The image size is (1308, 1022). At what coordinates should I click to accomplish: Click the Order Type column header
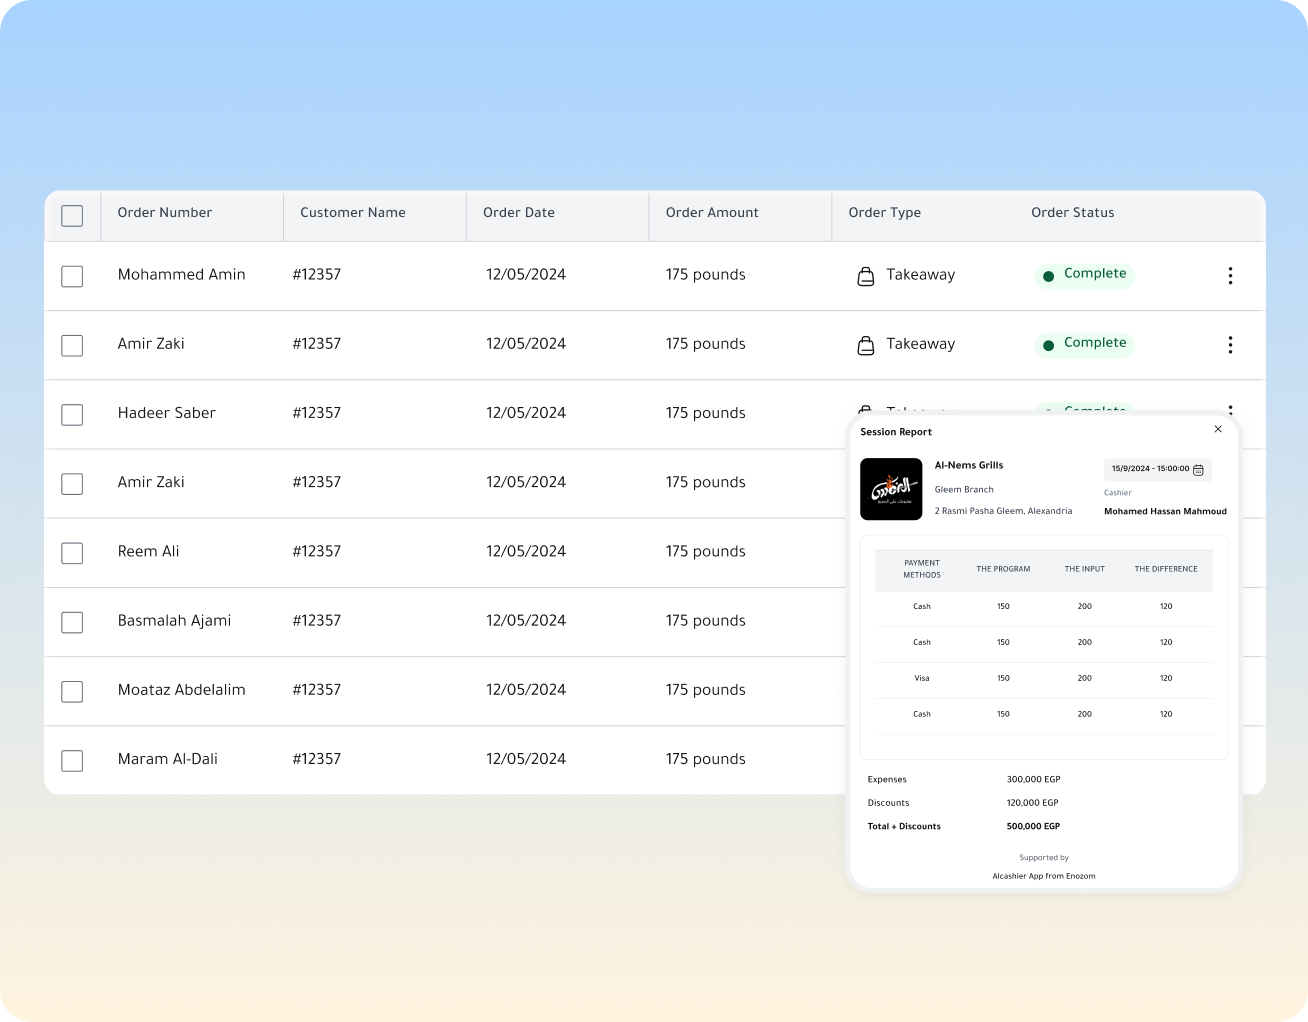885,212
